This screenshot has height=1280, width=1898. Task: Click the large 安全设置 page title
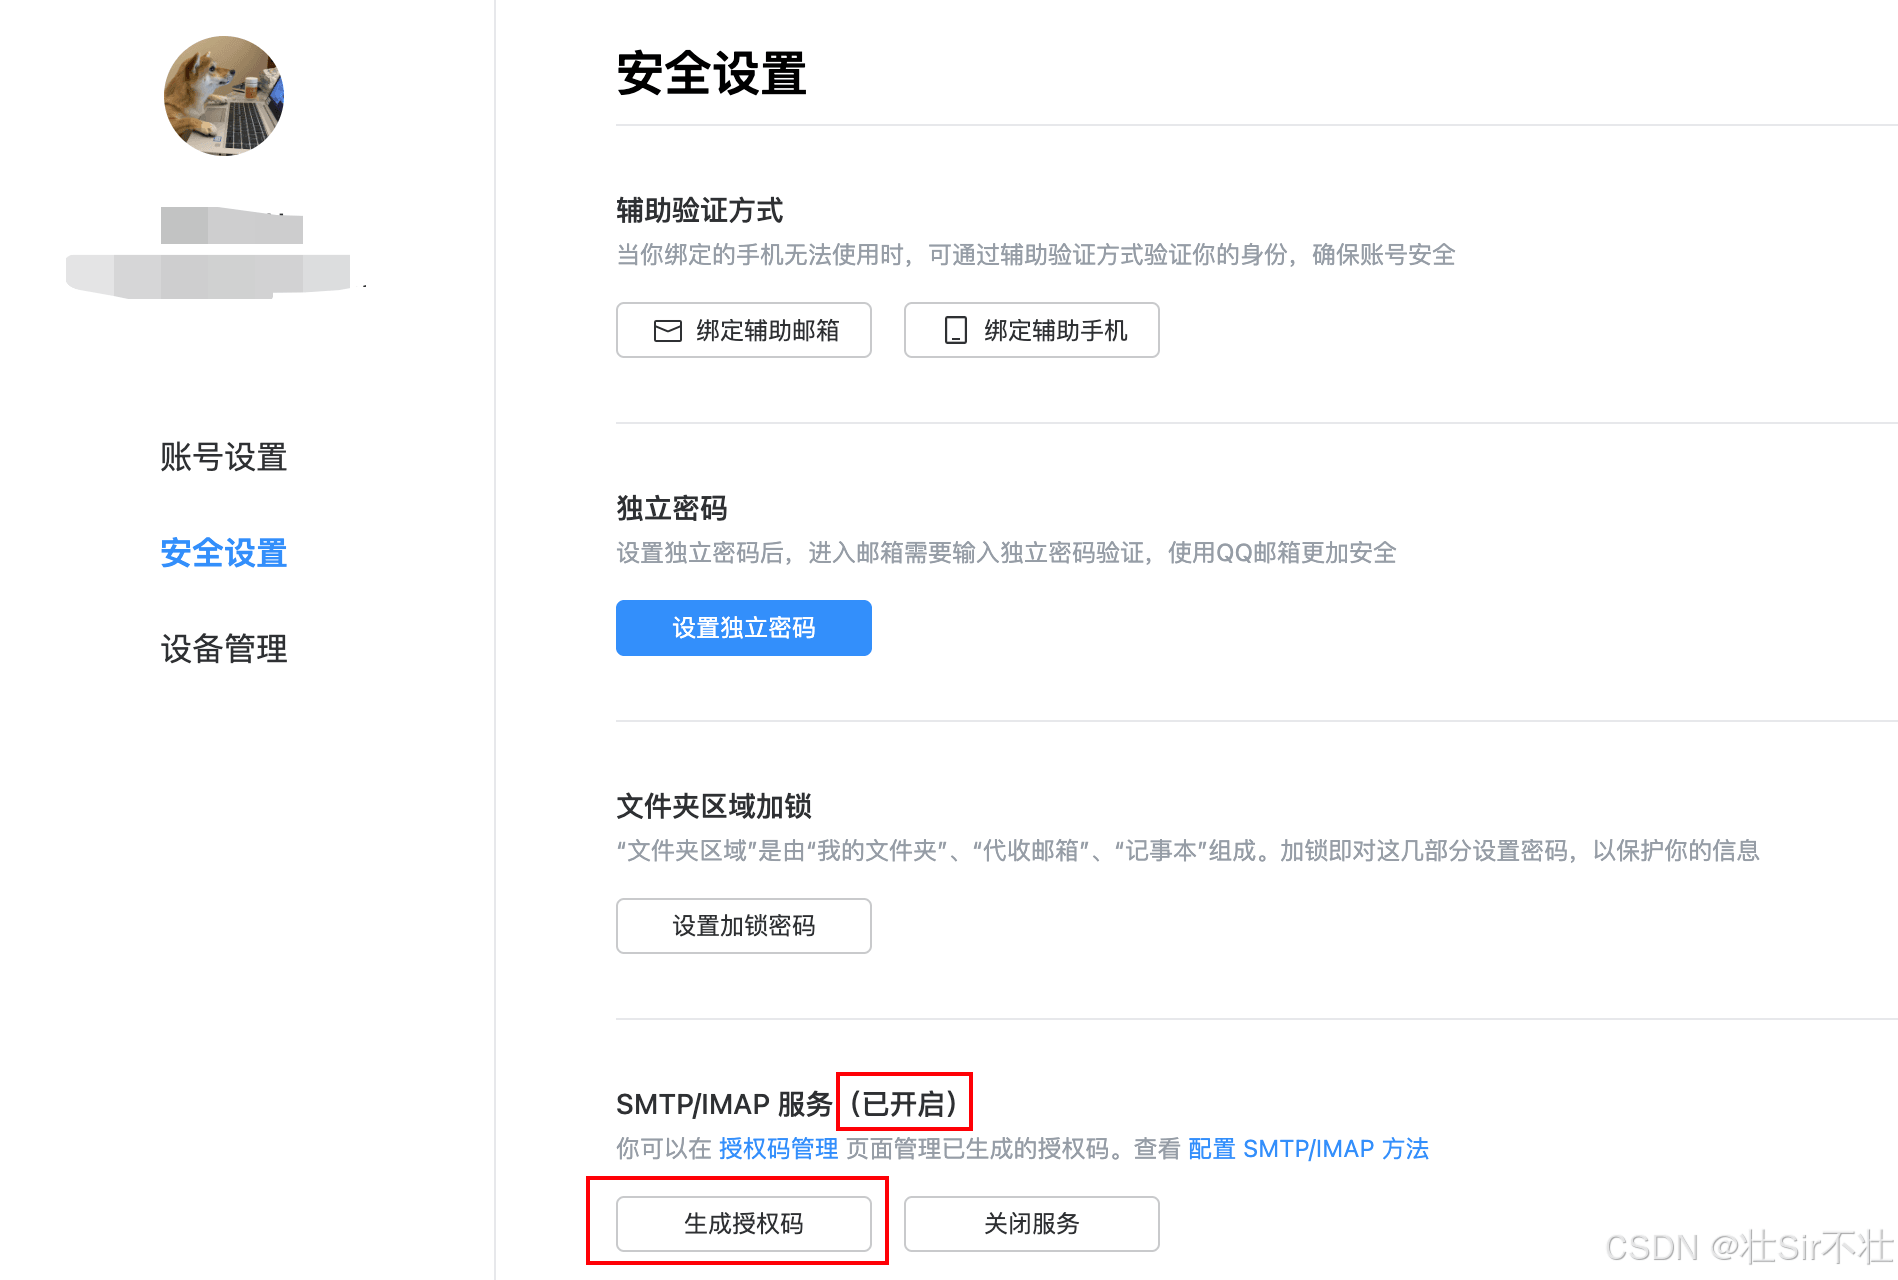[711, 74]
